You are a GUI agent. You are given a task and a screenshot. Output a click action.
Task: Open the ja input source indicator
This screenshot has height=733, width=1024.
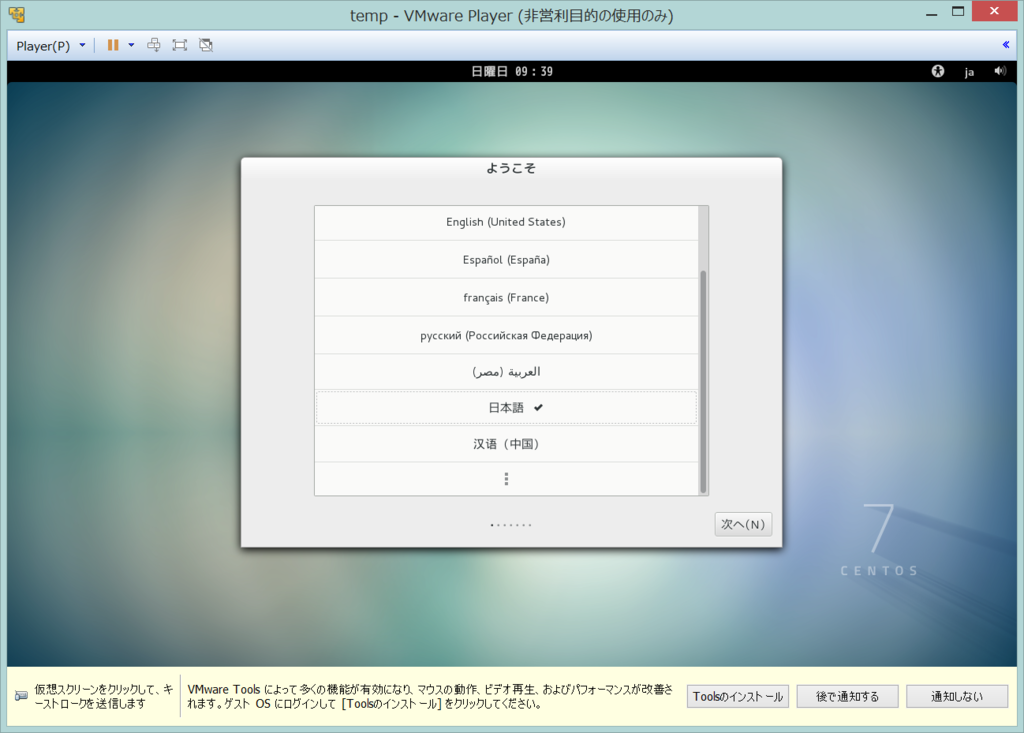pos(969,72)
